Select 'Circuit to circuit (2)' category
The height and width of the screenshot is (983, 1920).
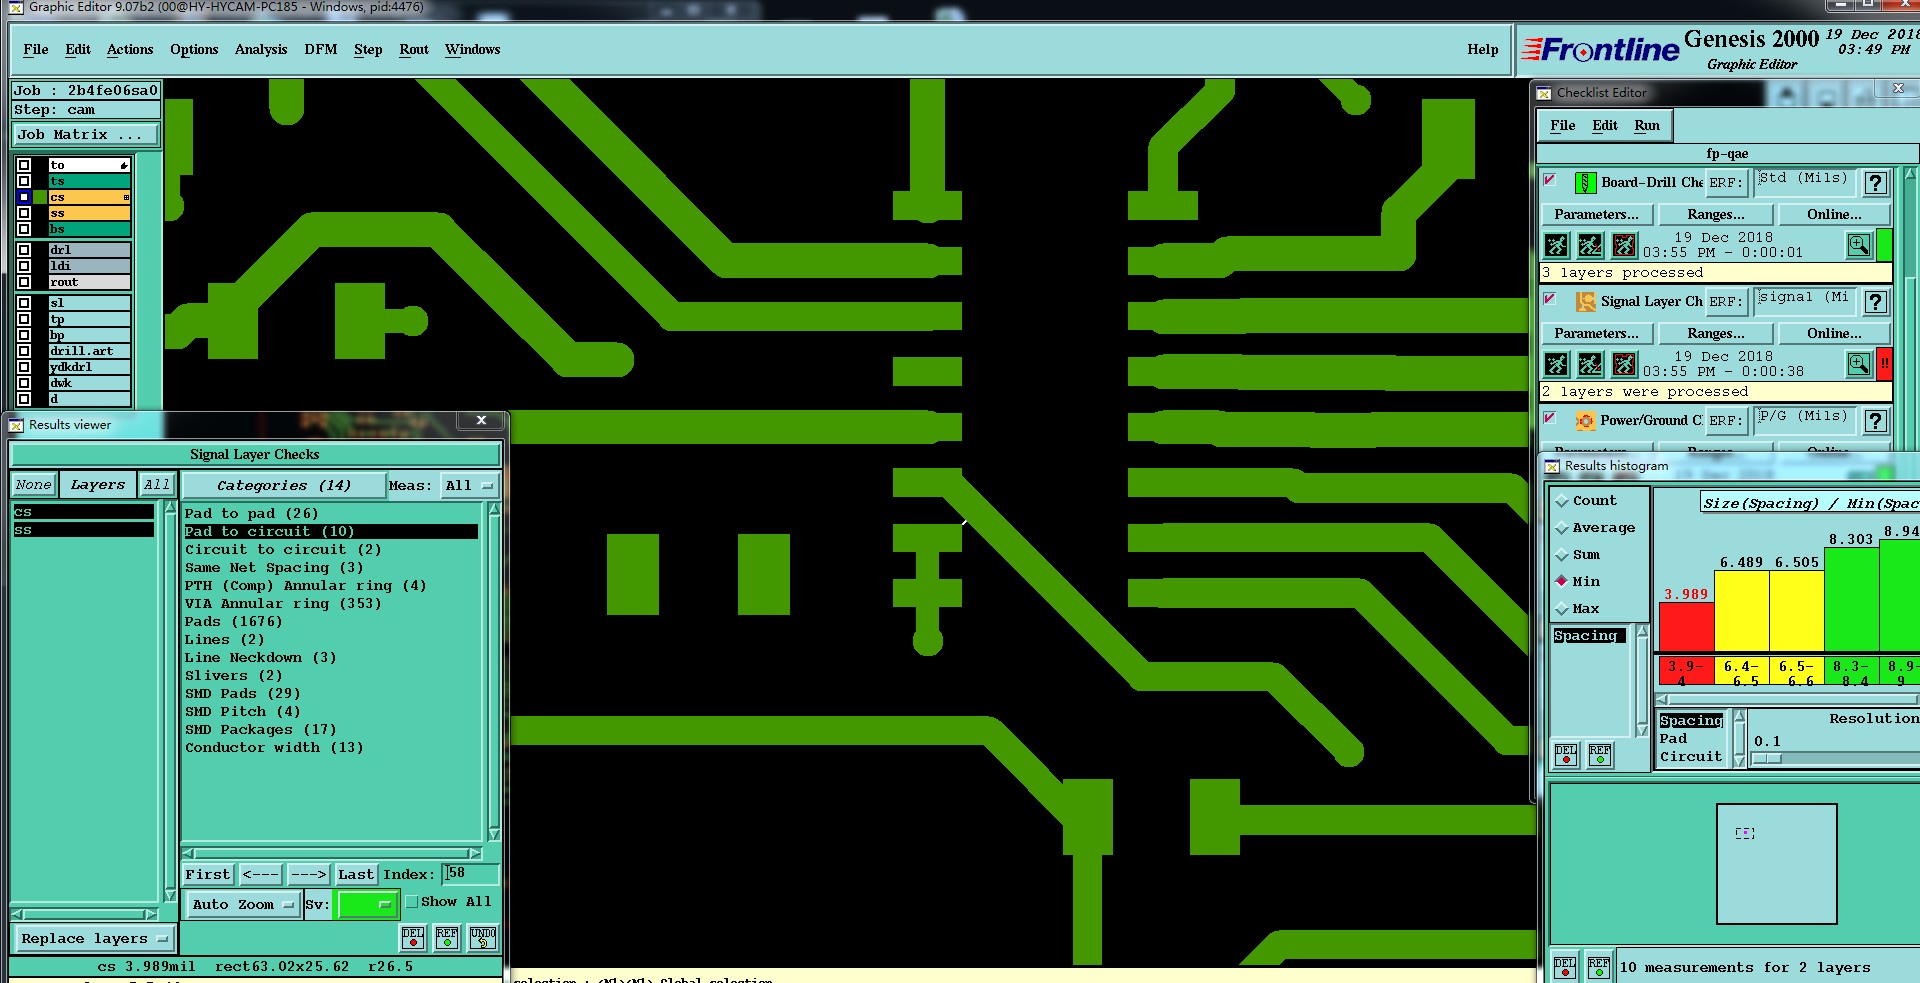[x=283, y=550]
